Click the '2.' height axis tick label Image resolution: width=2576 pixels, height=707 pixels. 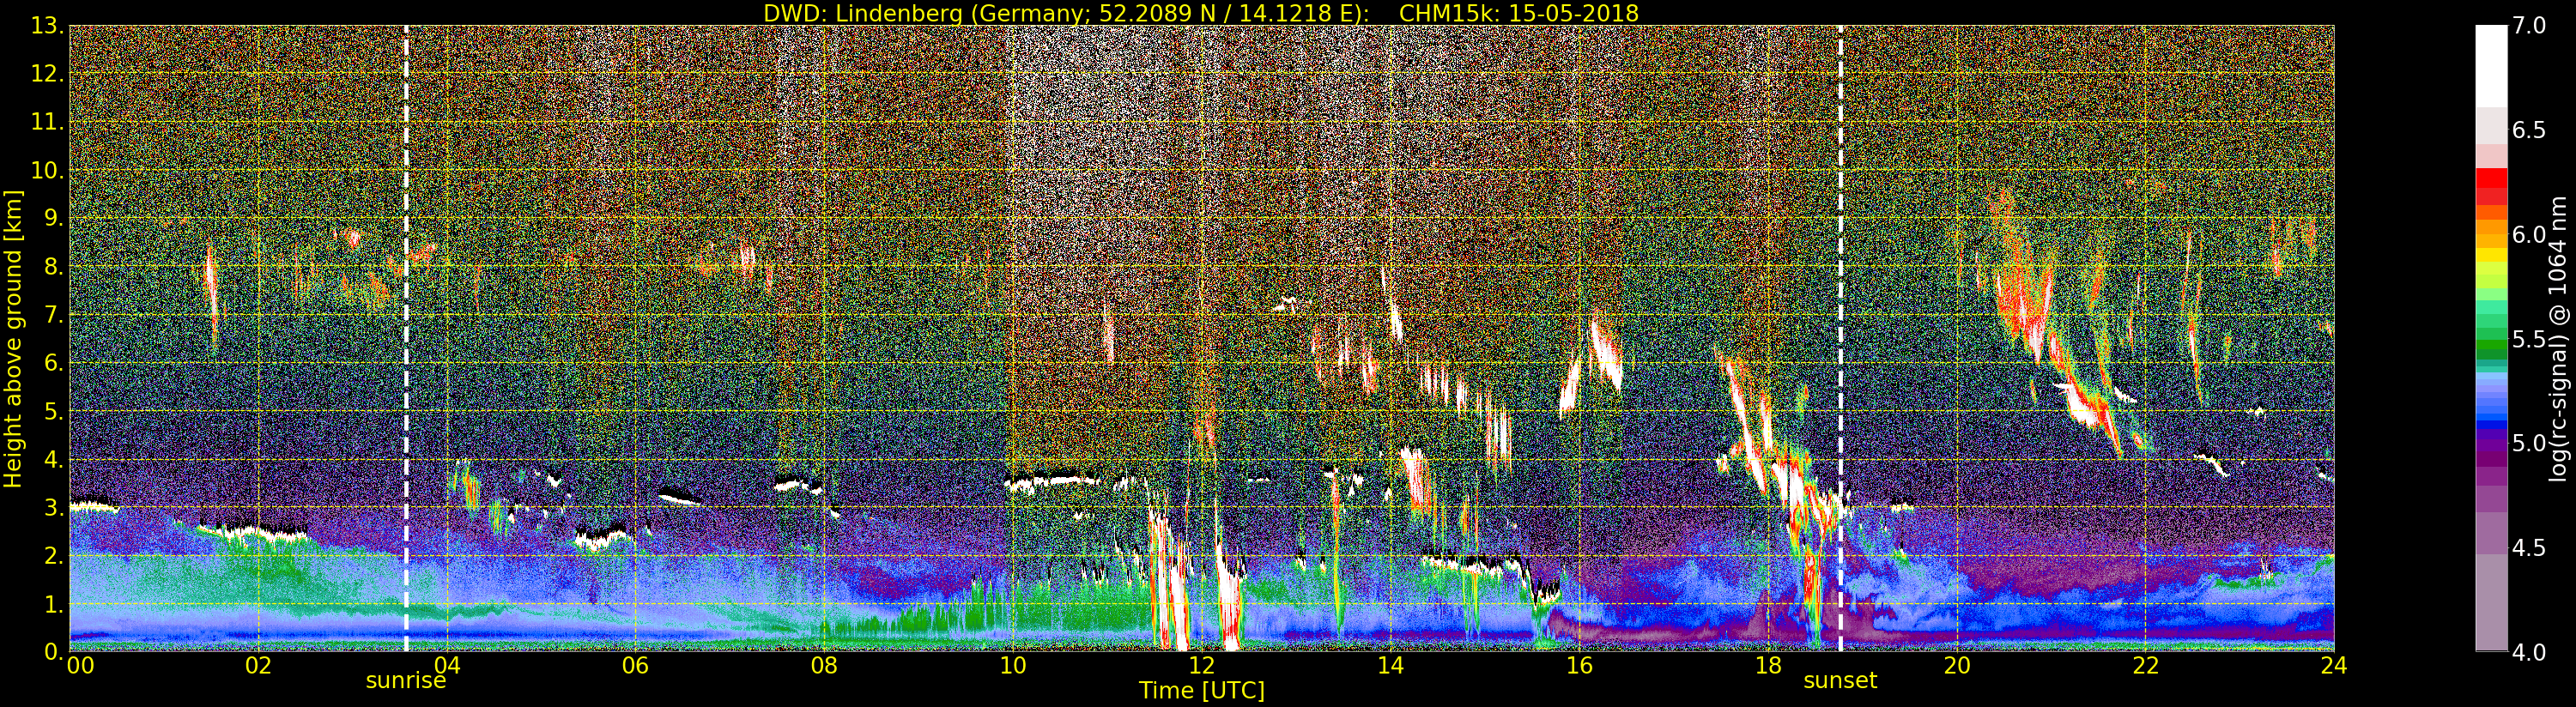coord(53,555)
